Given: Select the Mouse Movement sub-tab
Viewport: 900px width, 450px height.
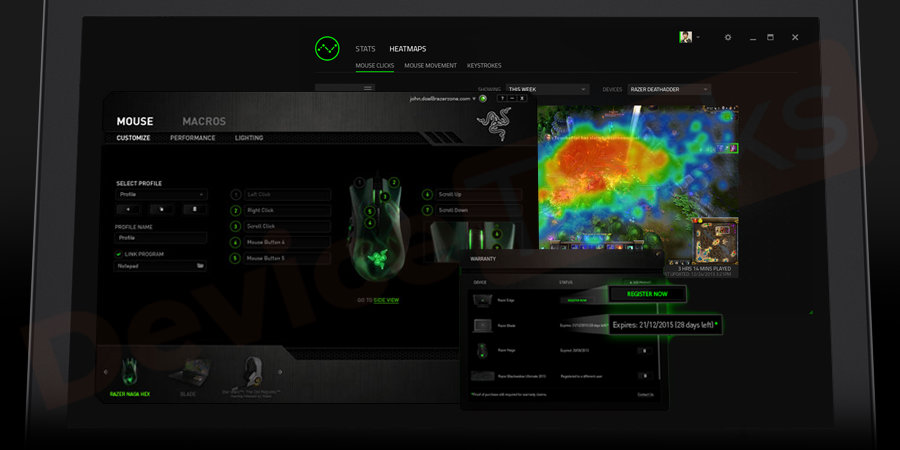Looking at the screenshot, I should coord(430,65).
